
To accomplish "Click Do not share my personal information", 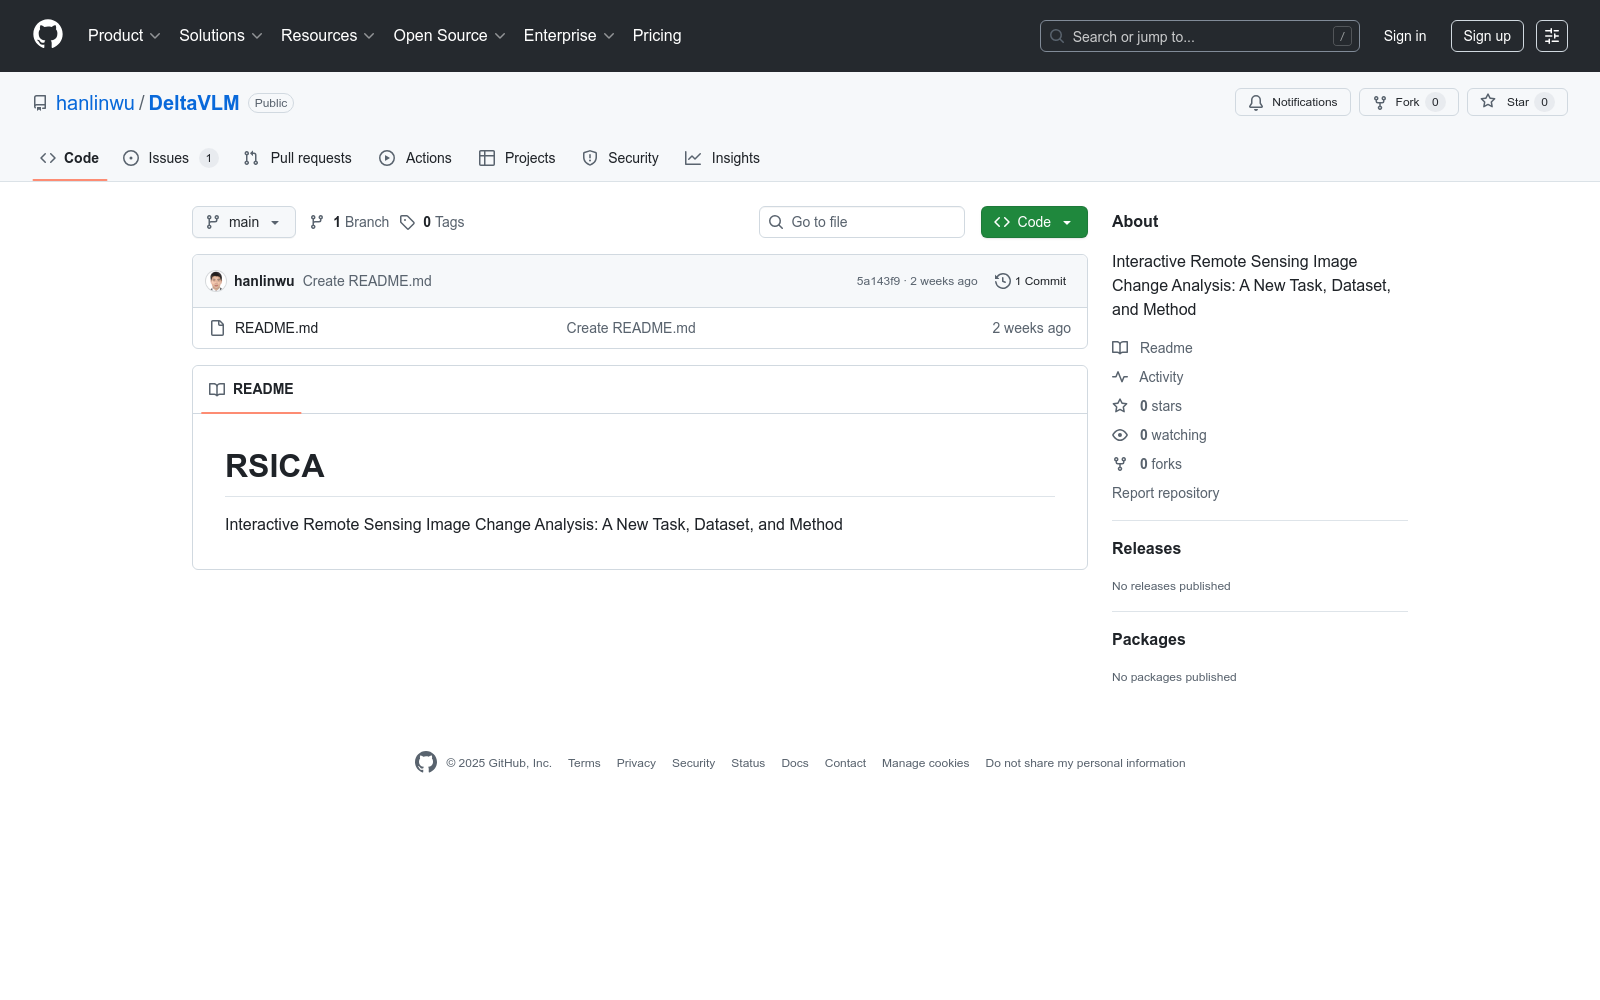I will pos(1085,763).
